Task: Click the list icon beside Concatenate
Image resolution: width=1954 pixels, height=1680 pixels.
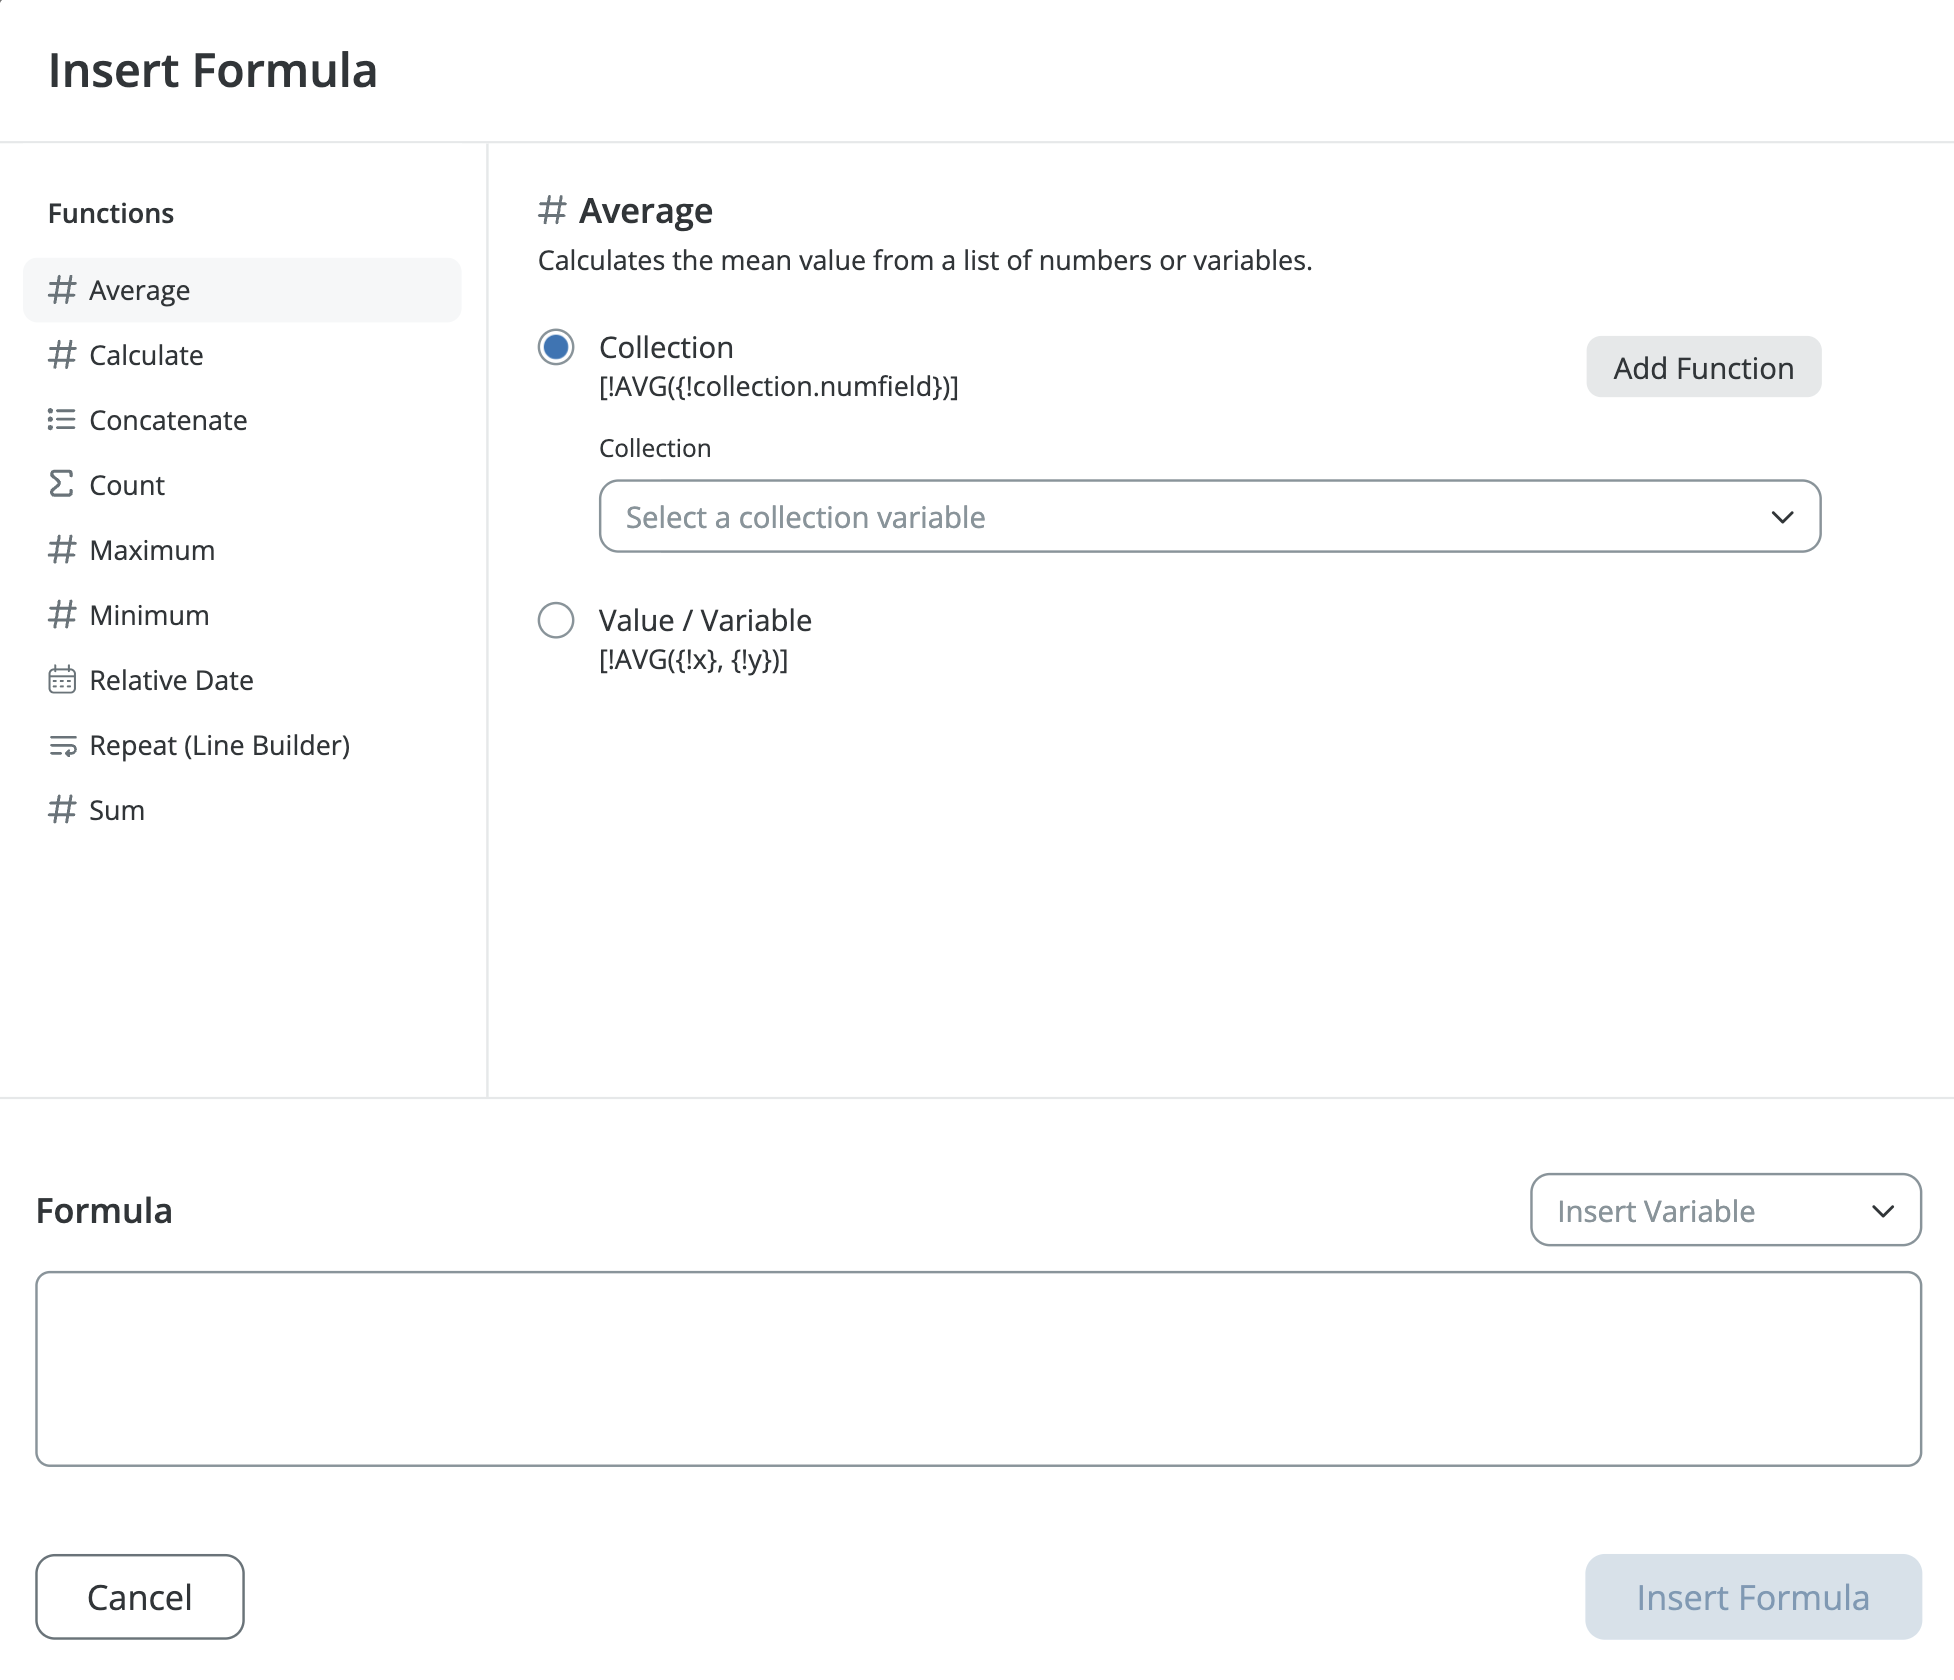Action: click(62, 420)
